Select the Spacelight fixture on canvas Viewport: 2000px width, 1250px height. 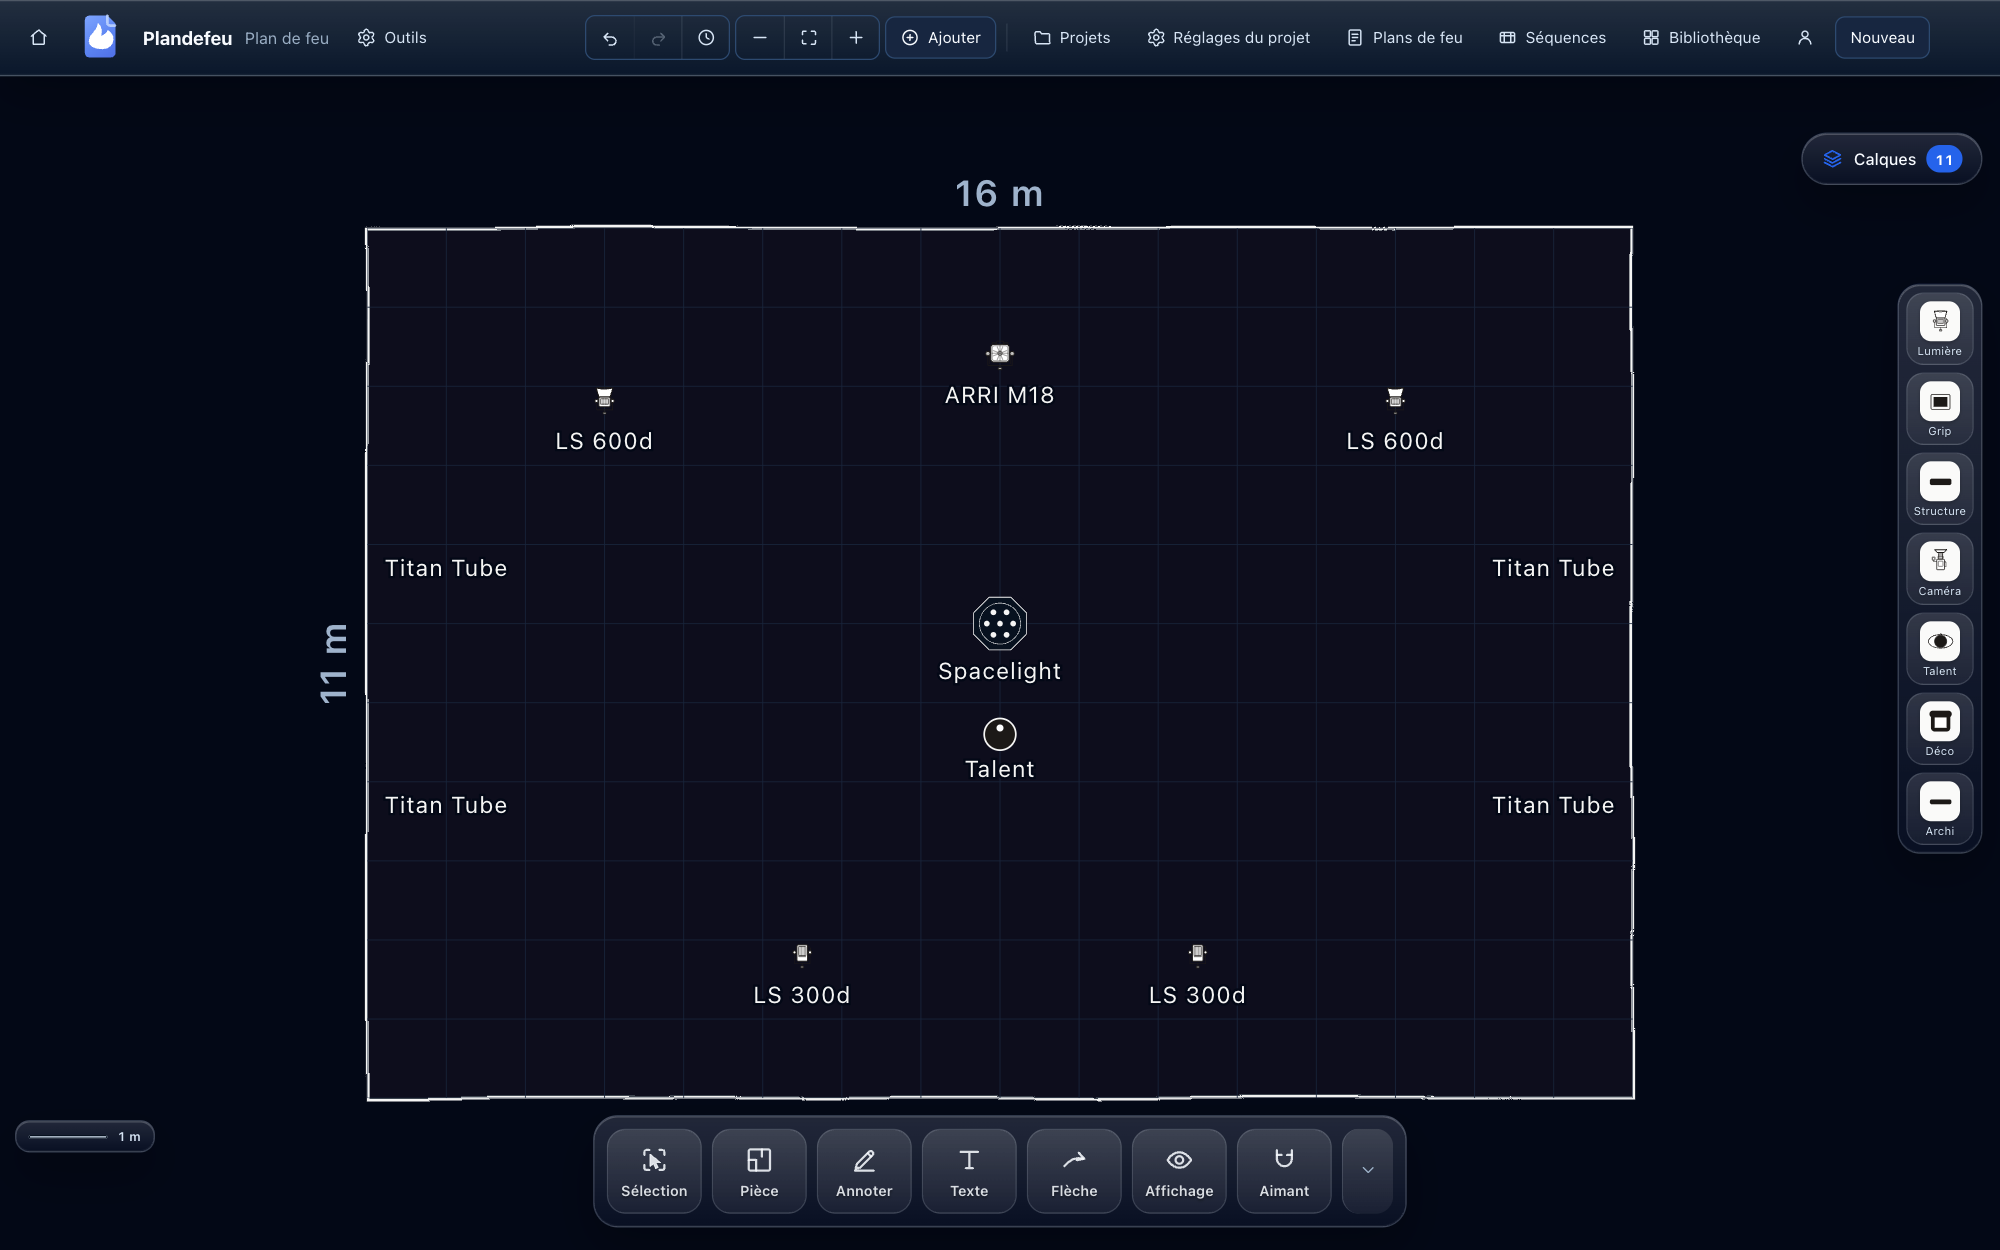pos(1000,623)
